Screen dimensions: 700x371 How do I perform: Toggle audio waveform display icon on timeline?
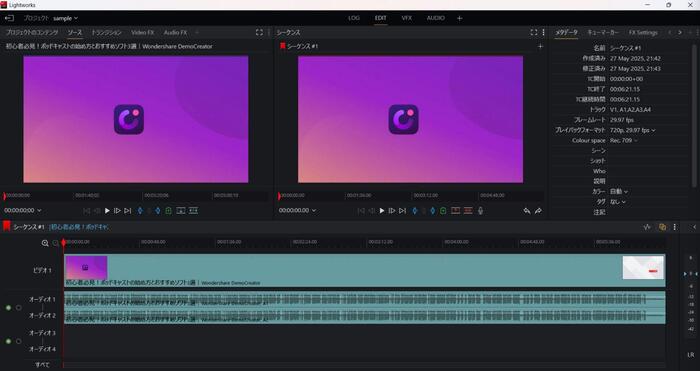(647, 227)
